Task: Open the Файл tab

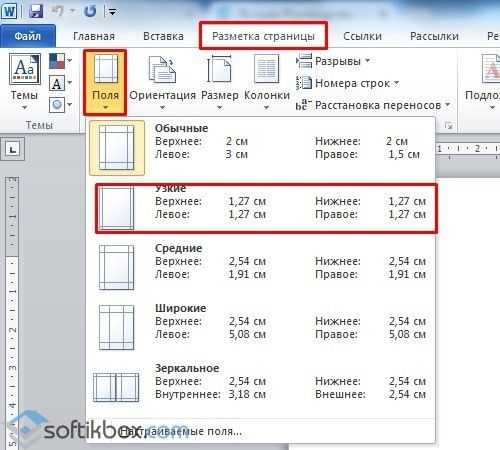Action: tap(28, 36)
